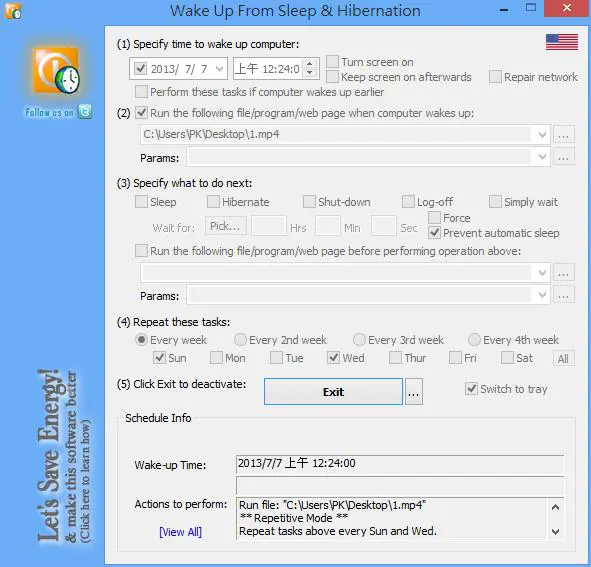Click the US flag language icon

tap(562, 42)
